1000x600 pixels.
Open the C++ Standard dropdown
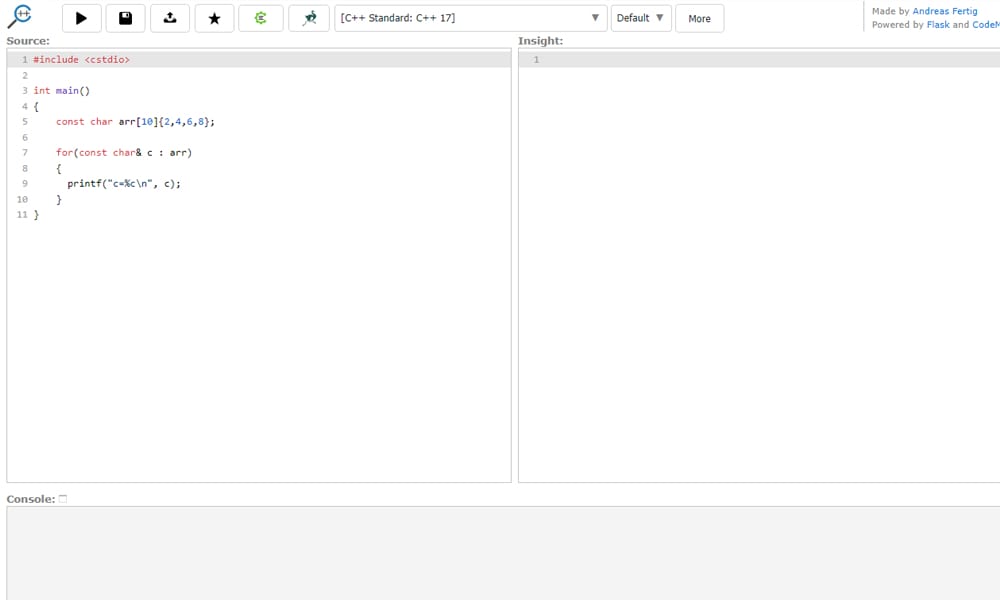click(x=460, y=18)
